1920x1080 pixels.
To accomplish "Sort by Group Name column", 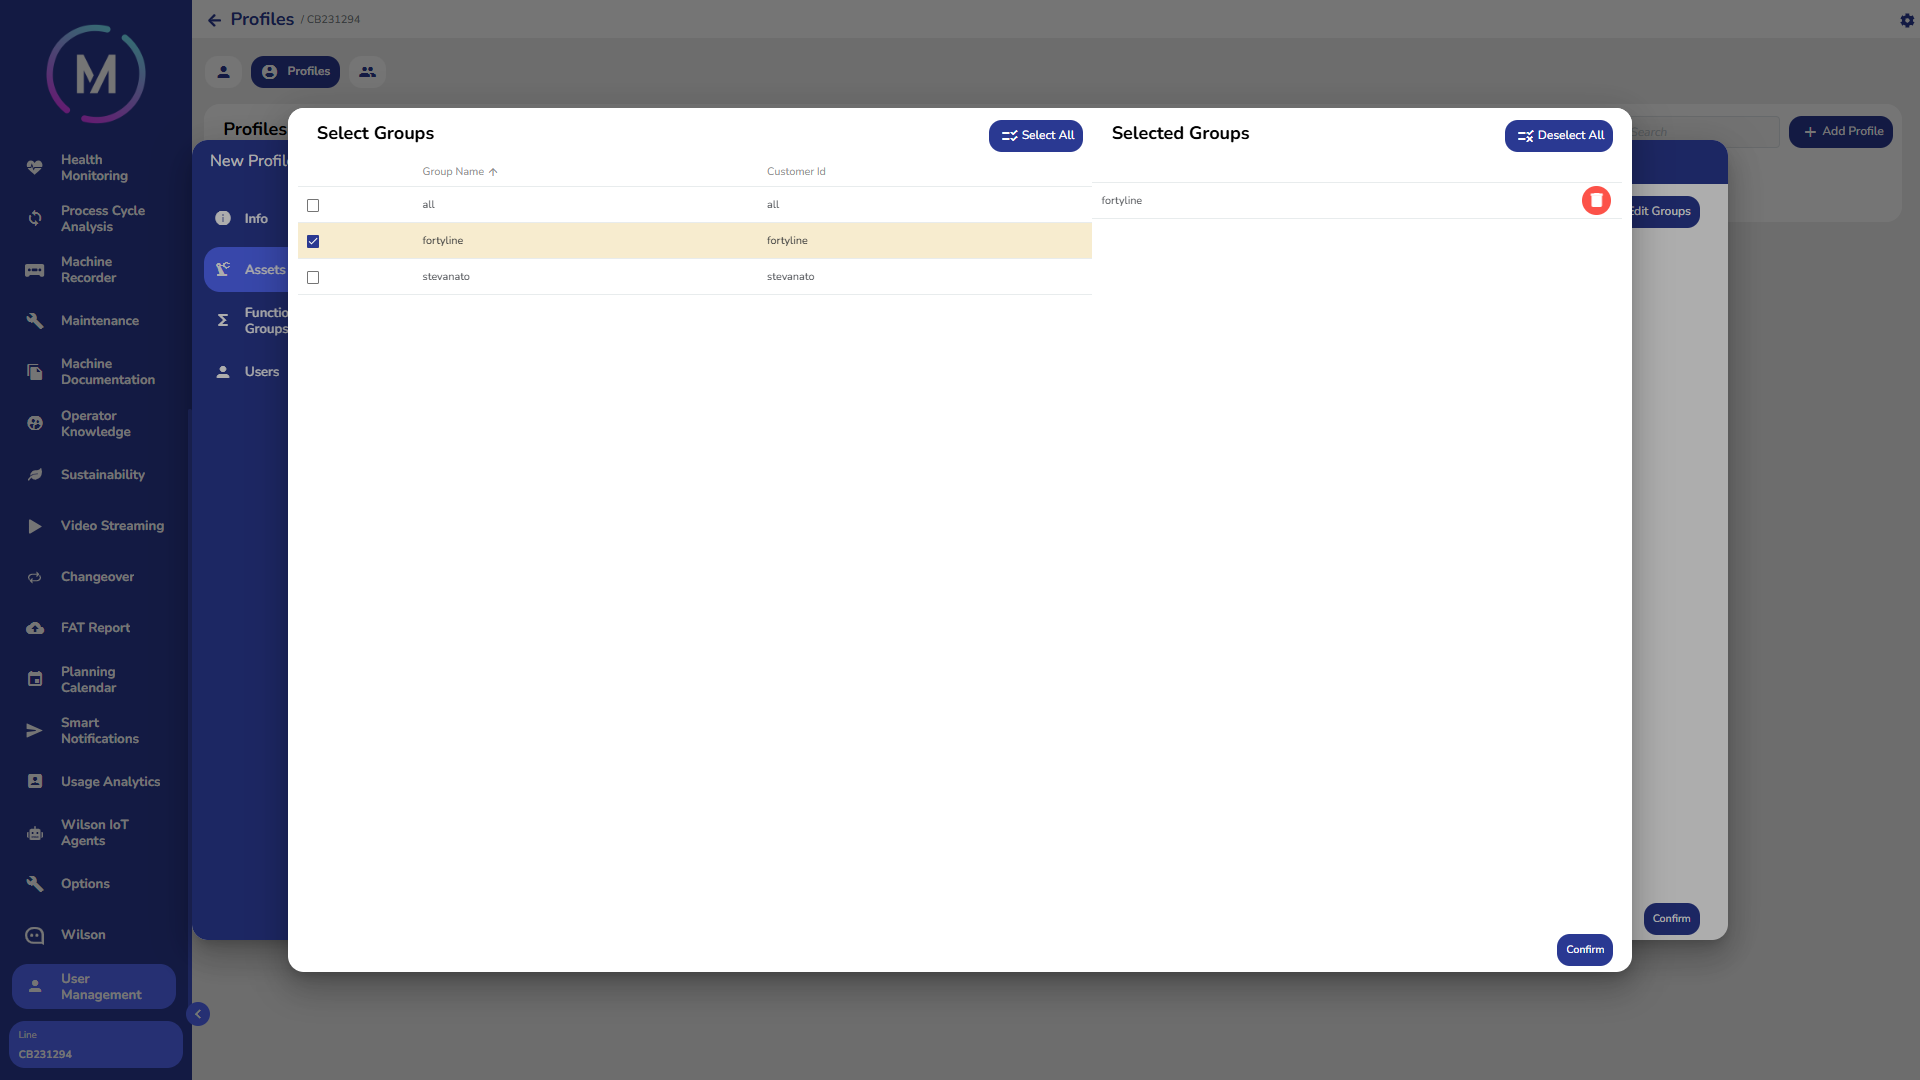I will [x=453, y=172].
